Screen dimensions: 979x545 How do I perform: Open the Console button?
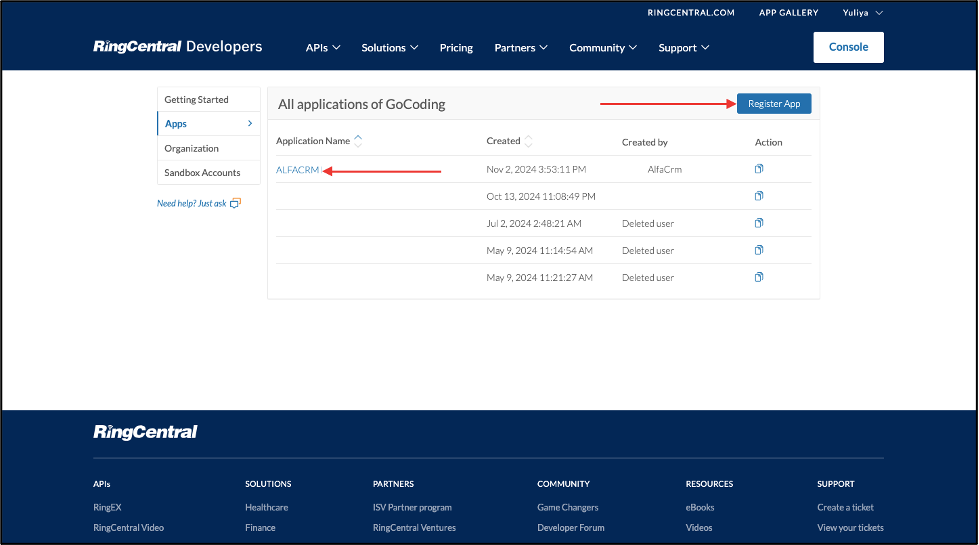[848, 47]
